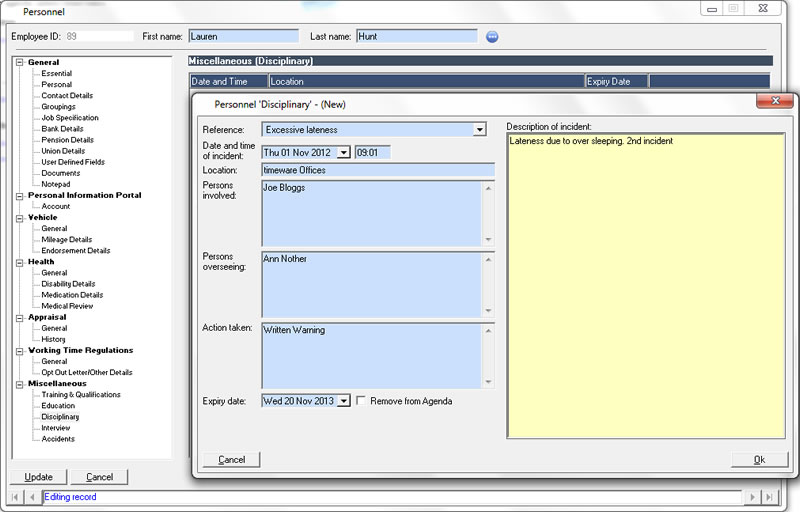800x512 pixels.
Task: Select Training & Qualifications in the tree
Action: (x=81, y=395)
